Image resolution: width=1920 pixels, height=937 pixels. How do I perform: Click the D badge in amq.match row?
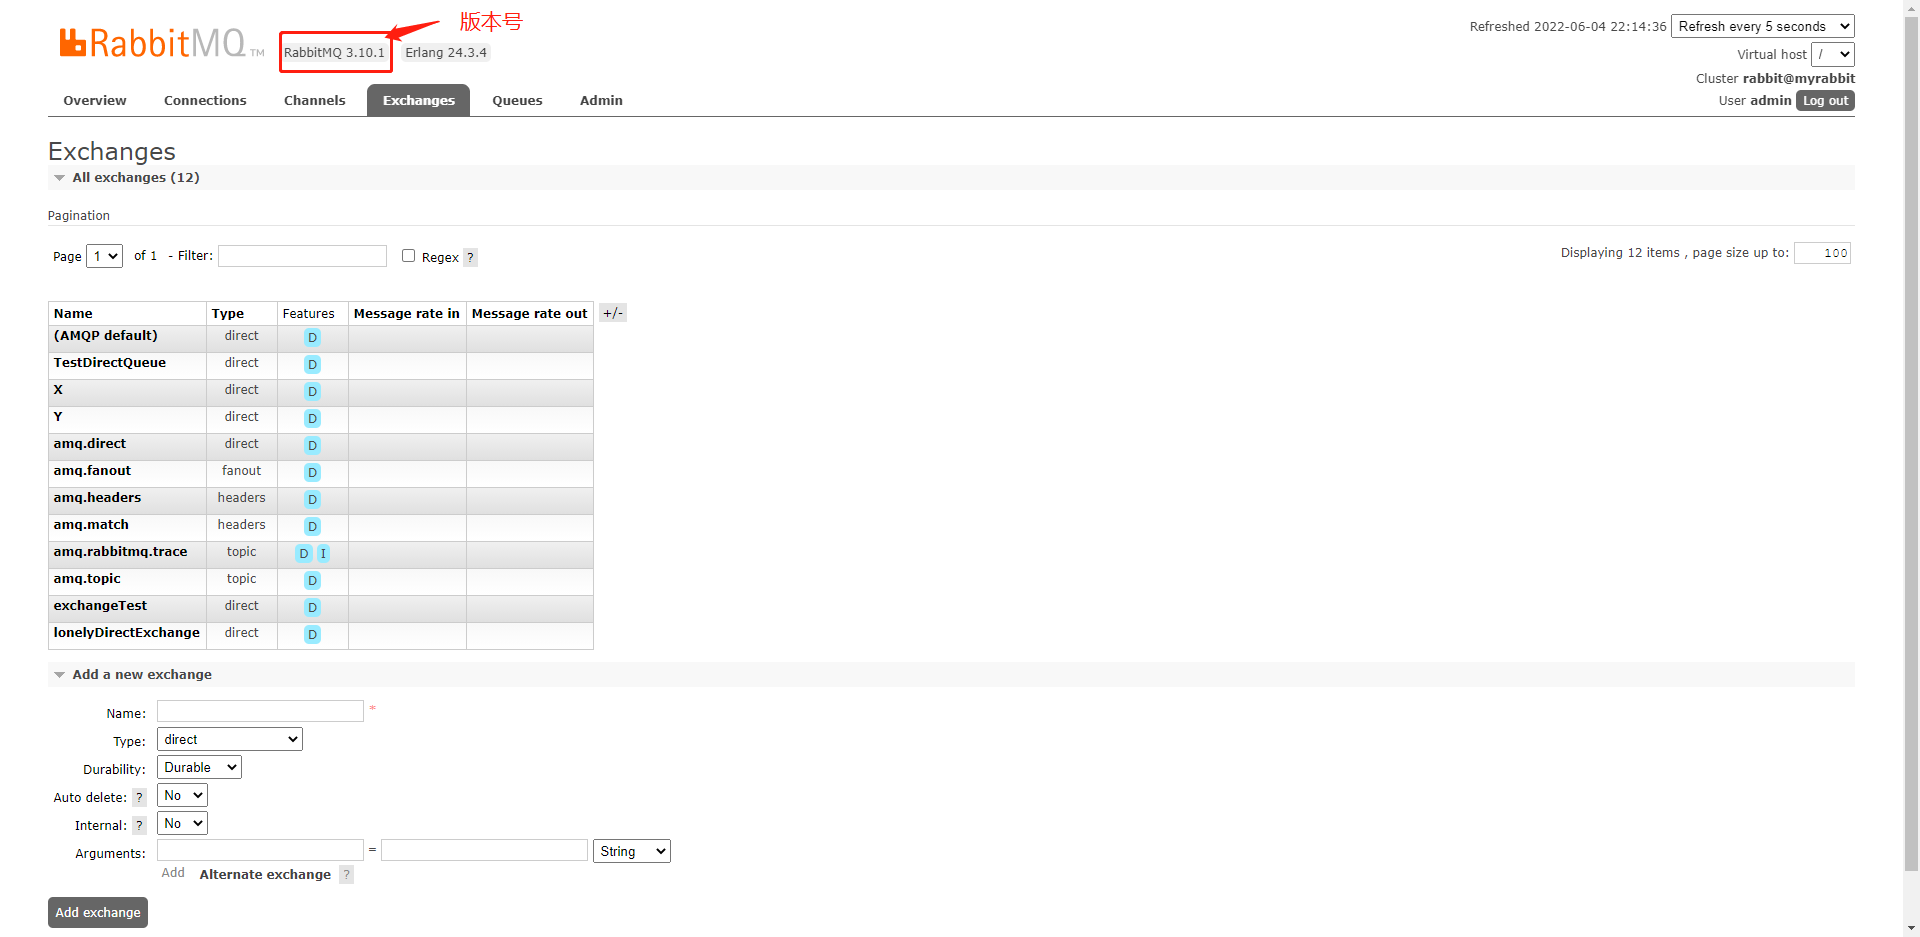[312, 527]
